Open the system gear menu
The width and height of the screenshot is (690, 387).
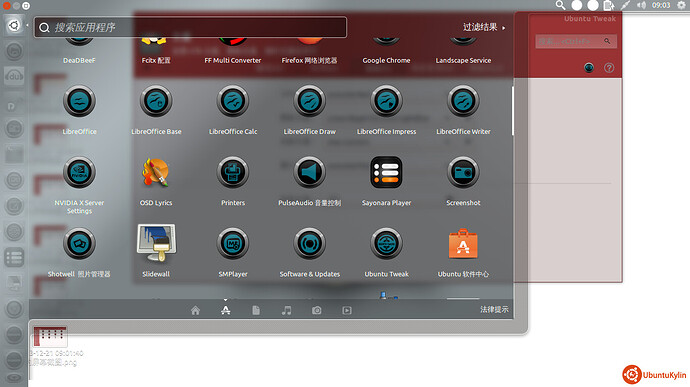(x=681, y=5)
